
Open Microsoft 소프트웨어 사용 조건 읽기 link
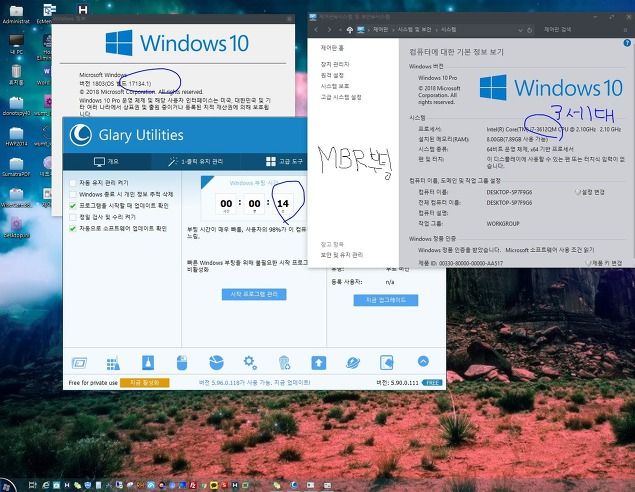tap(550, 250)
